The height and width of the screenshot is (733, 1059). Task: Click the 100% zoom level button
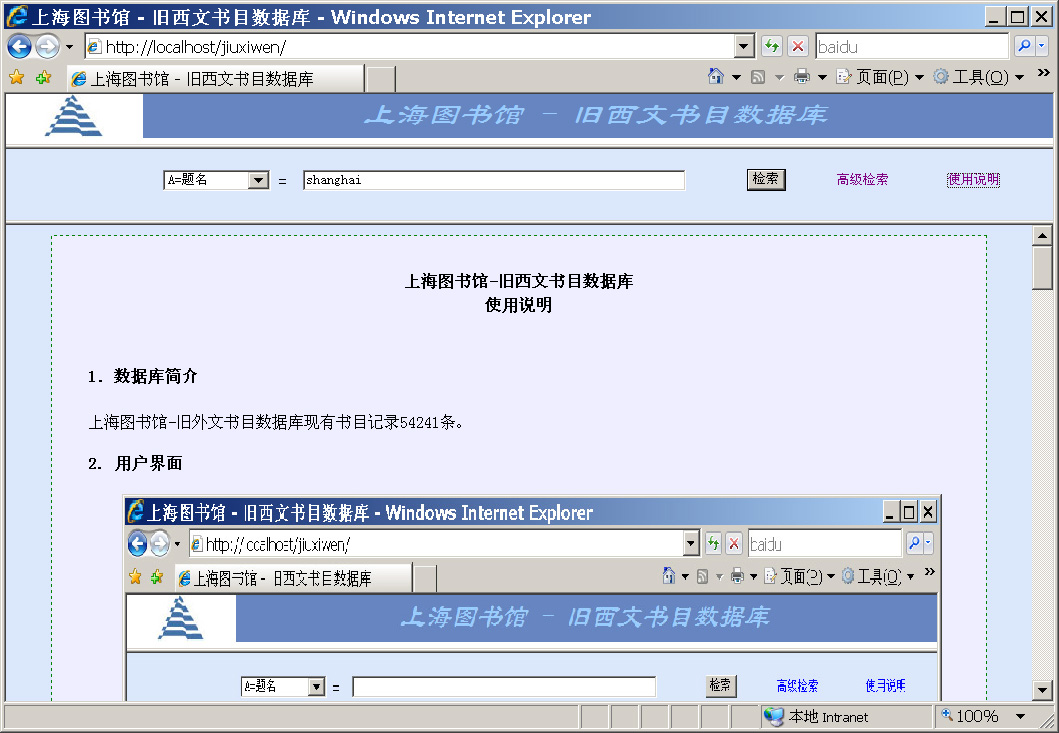click(x=971, y=716)
